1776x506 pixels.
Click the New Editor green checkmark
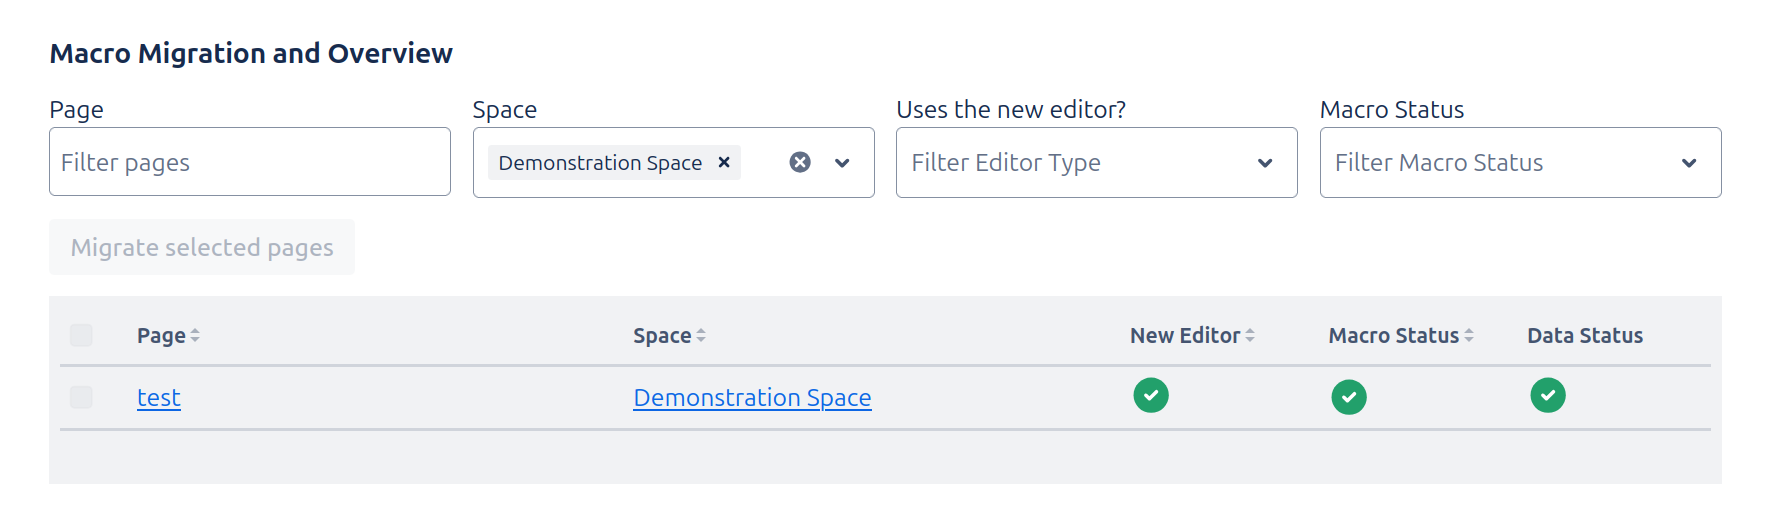[x=1151, y=395]
